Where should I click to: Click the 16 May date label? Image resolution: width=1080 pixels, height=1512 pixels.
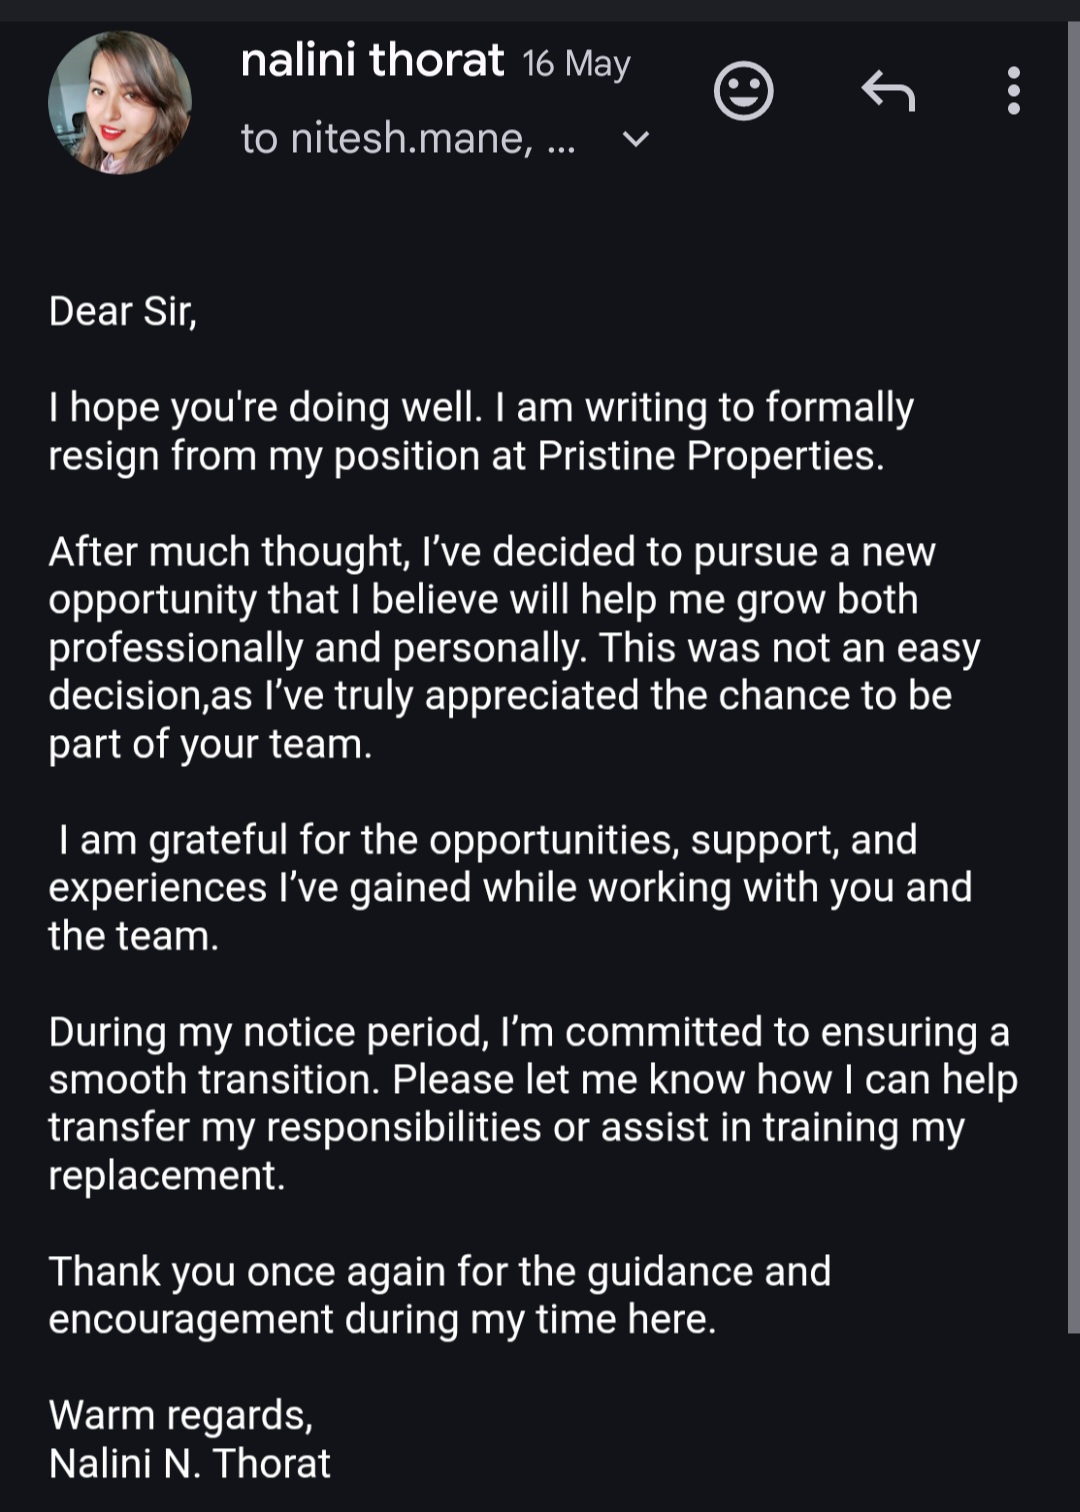click(576, 64)
